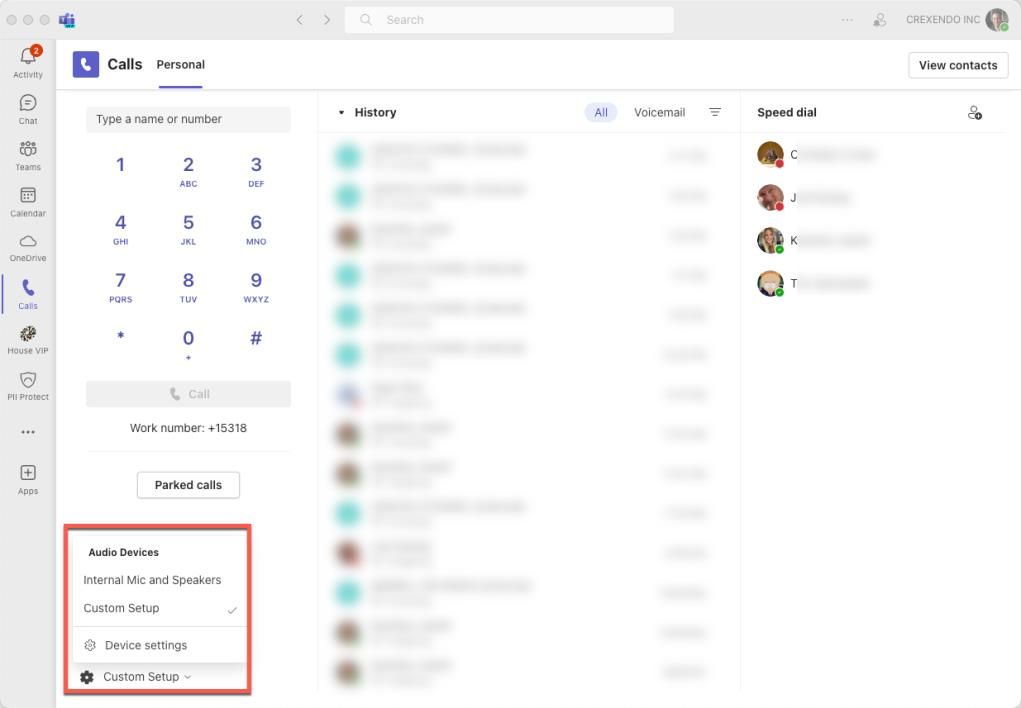The height and width of the screenshot is (708, 1021).
Task: Open the PII Protect app
Action: (28, 387)
